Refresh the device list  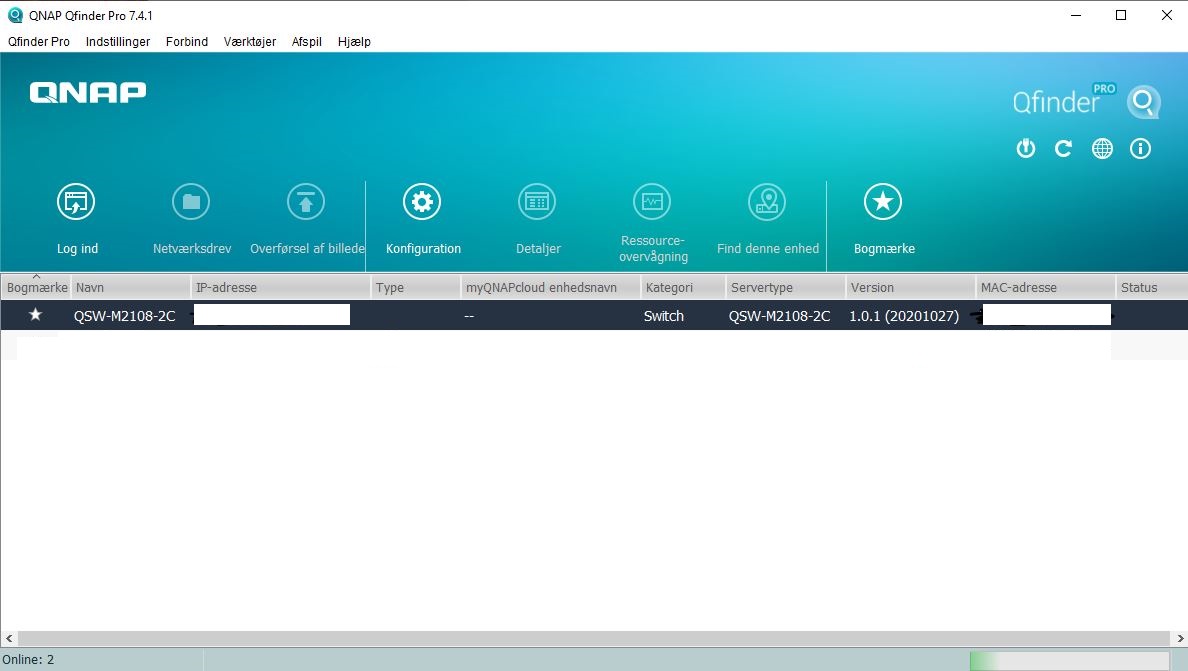[x=1064, y=148]
